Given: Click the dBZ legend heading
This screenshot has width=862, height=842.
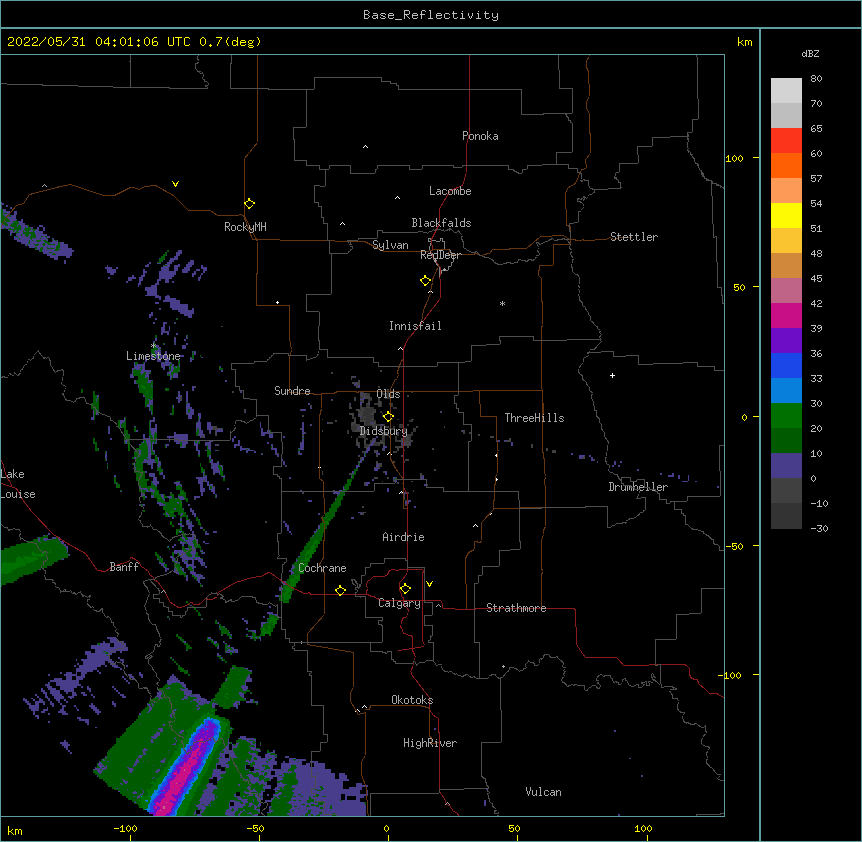Looking at the screenshot, I should 810,53.
